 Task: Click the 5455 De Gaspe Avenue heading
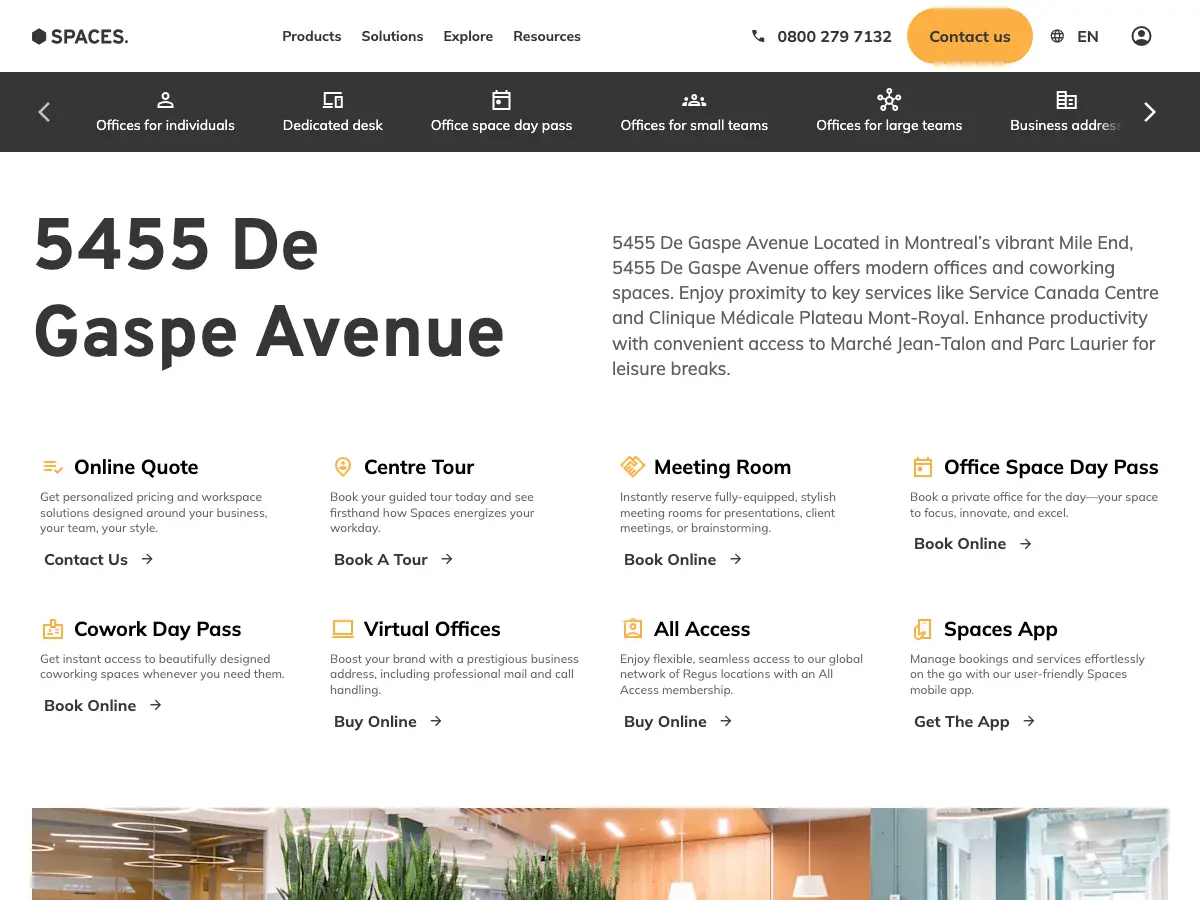click(x=270, y=288)
